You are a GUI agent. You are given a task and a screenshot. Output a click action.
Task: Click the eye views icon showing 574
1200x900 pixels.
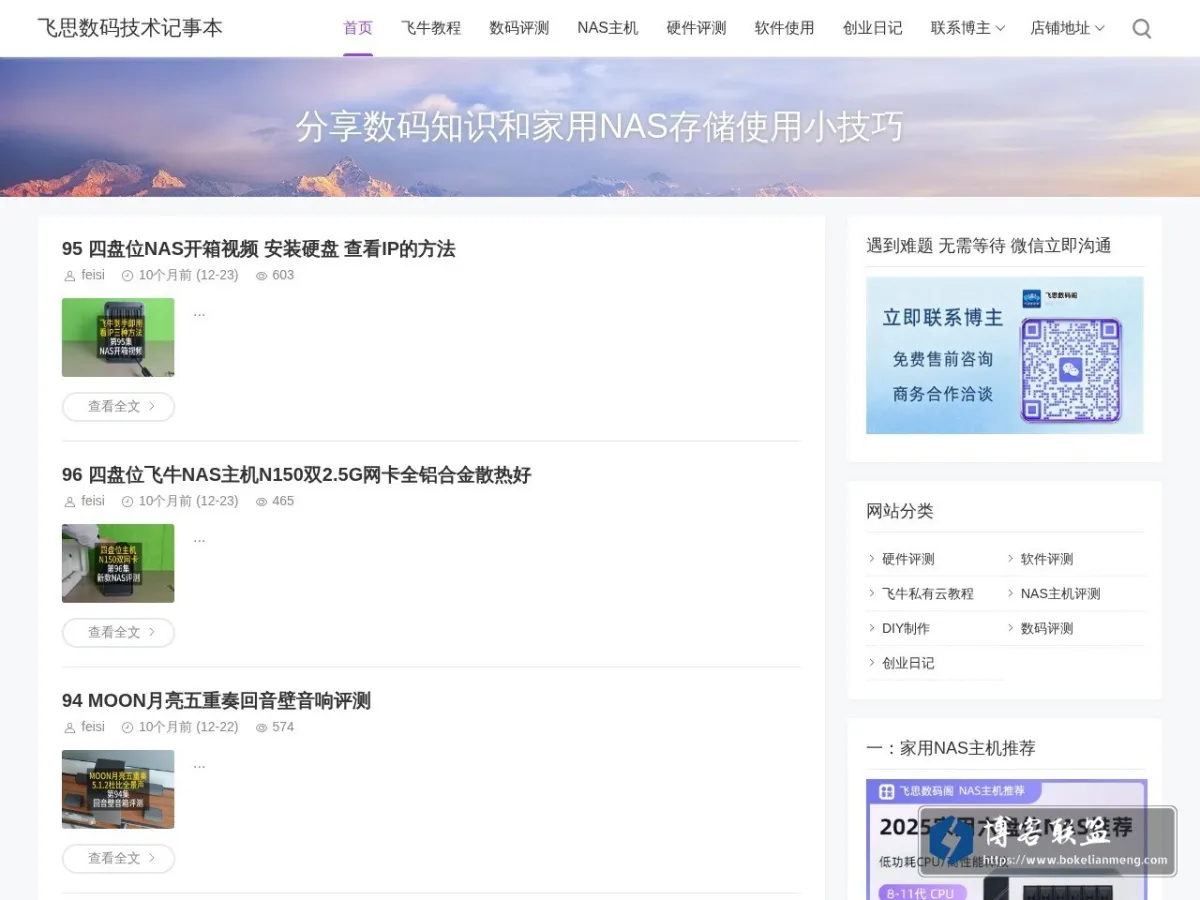pyautogui.click(x=261, y=728)
